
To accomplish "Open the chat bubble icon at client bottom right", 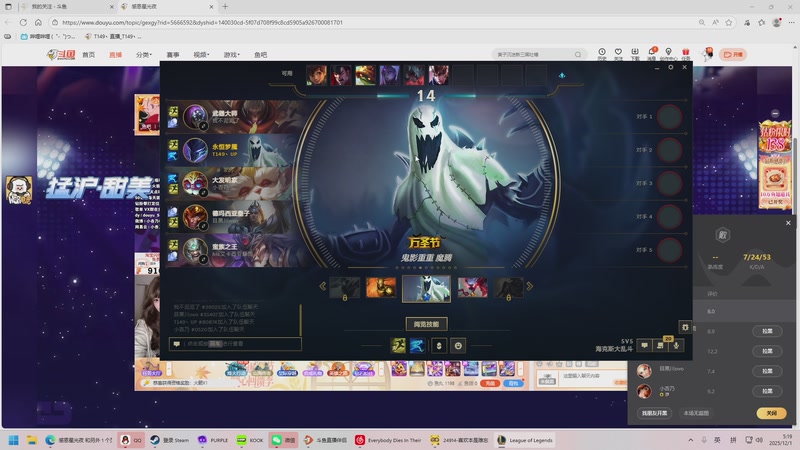I will [x=644, y=345].
